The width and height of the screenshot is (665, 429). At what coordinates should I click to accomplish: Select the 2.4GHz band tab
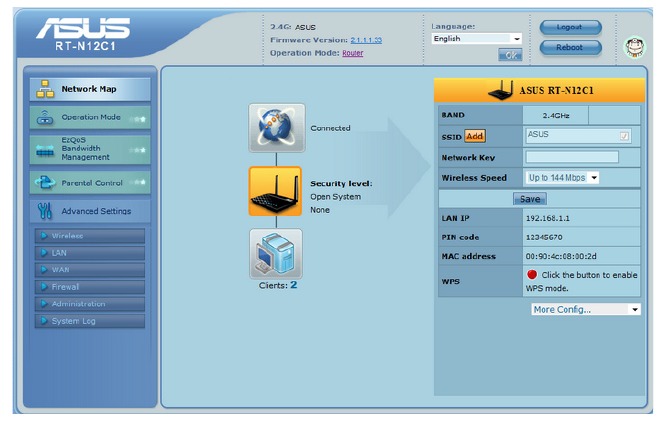tap(556, 115)
